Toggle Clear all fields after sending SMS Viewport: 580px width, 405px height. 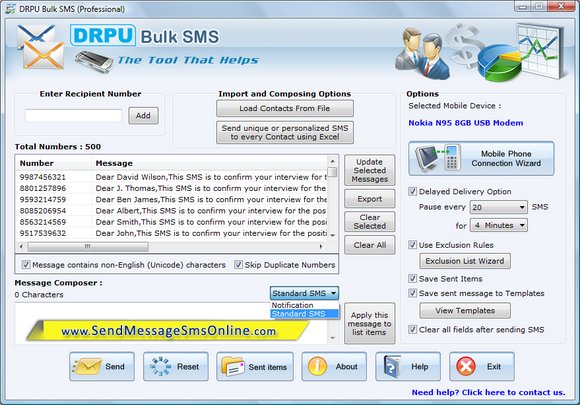412,329
